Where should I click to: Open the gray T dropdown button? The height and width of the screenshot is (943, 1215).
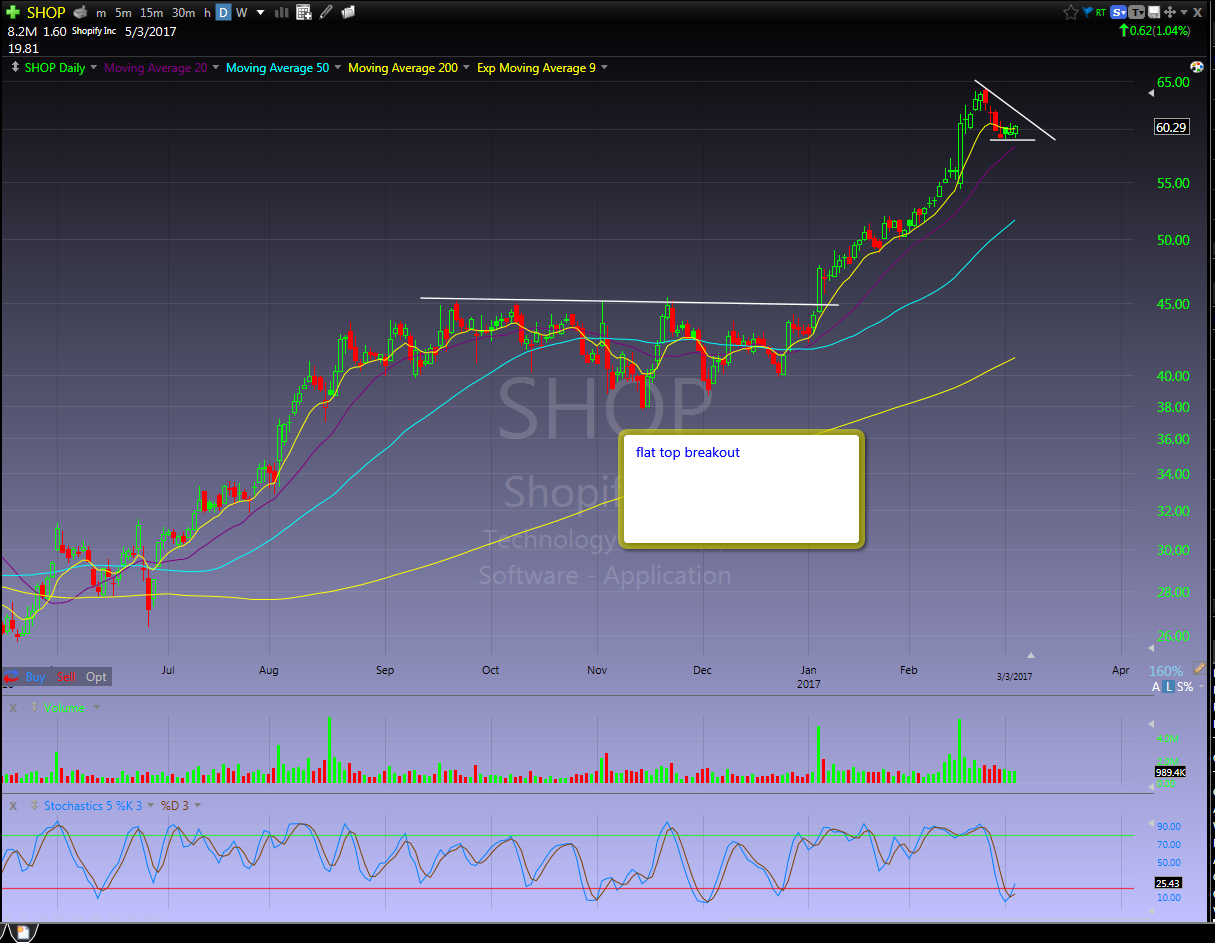point(1138,12)
